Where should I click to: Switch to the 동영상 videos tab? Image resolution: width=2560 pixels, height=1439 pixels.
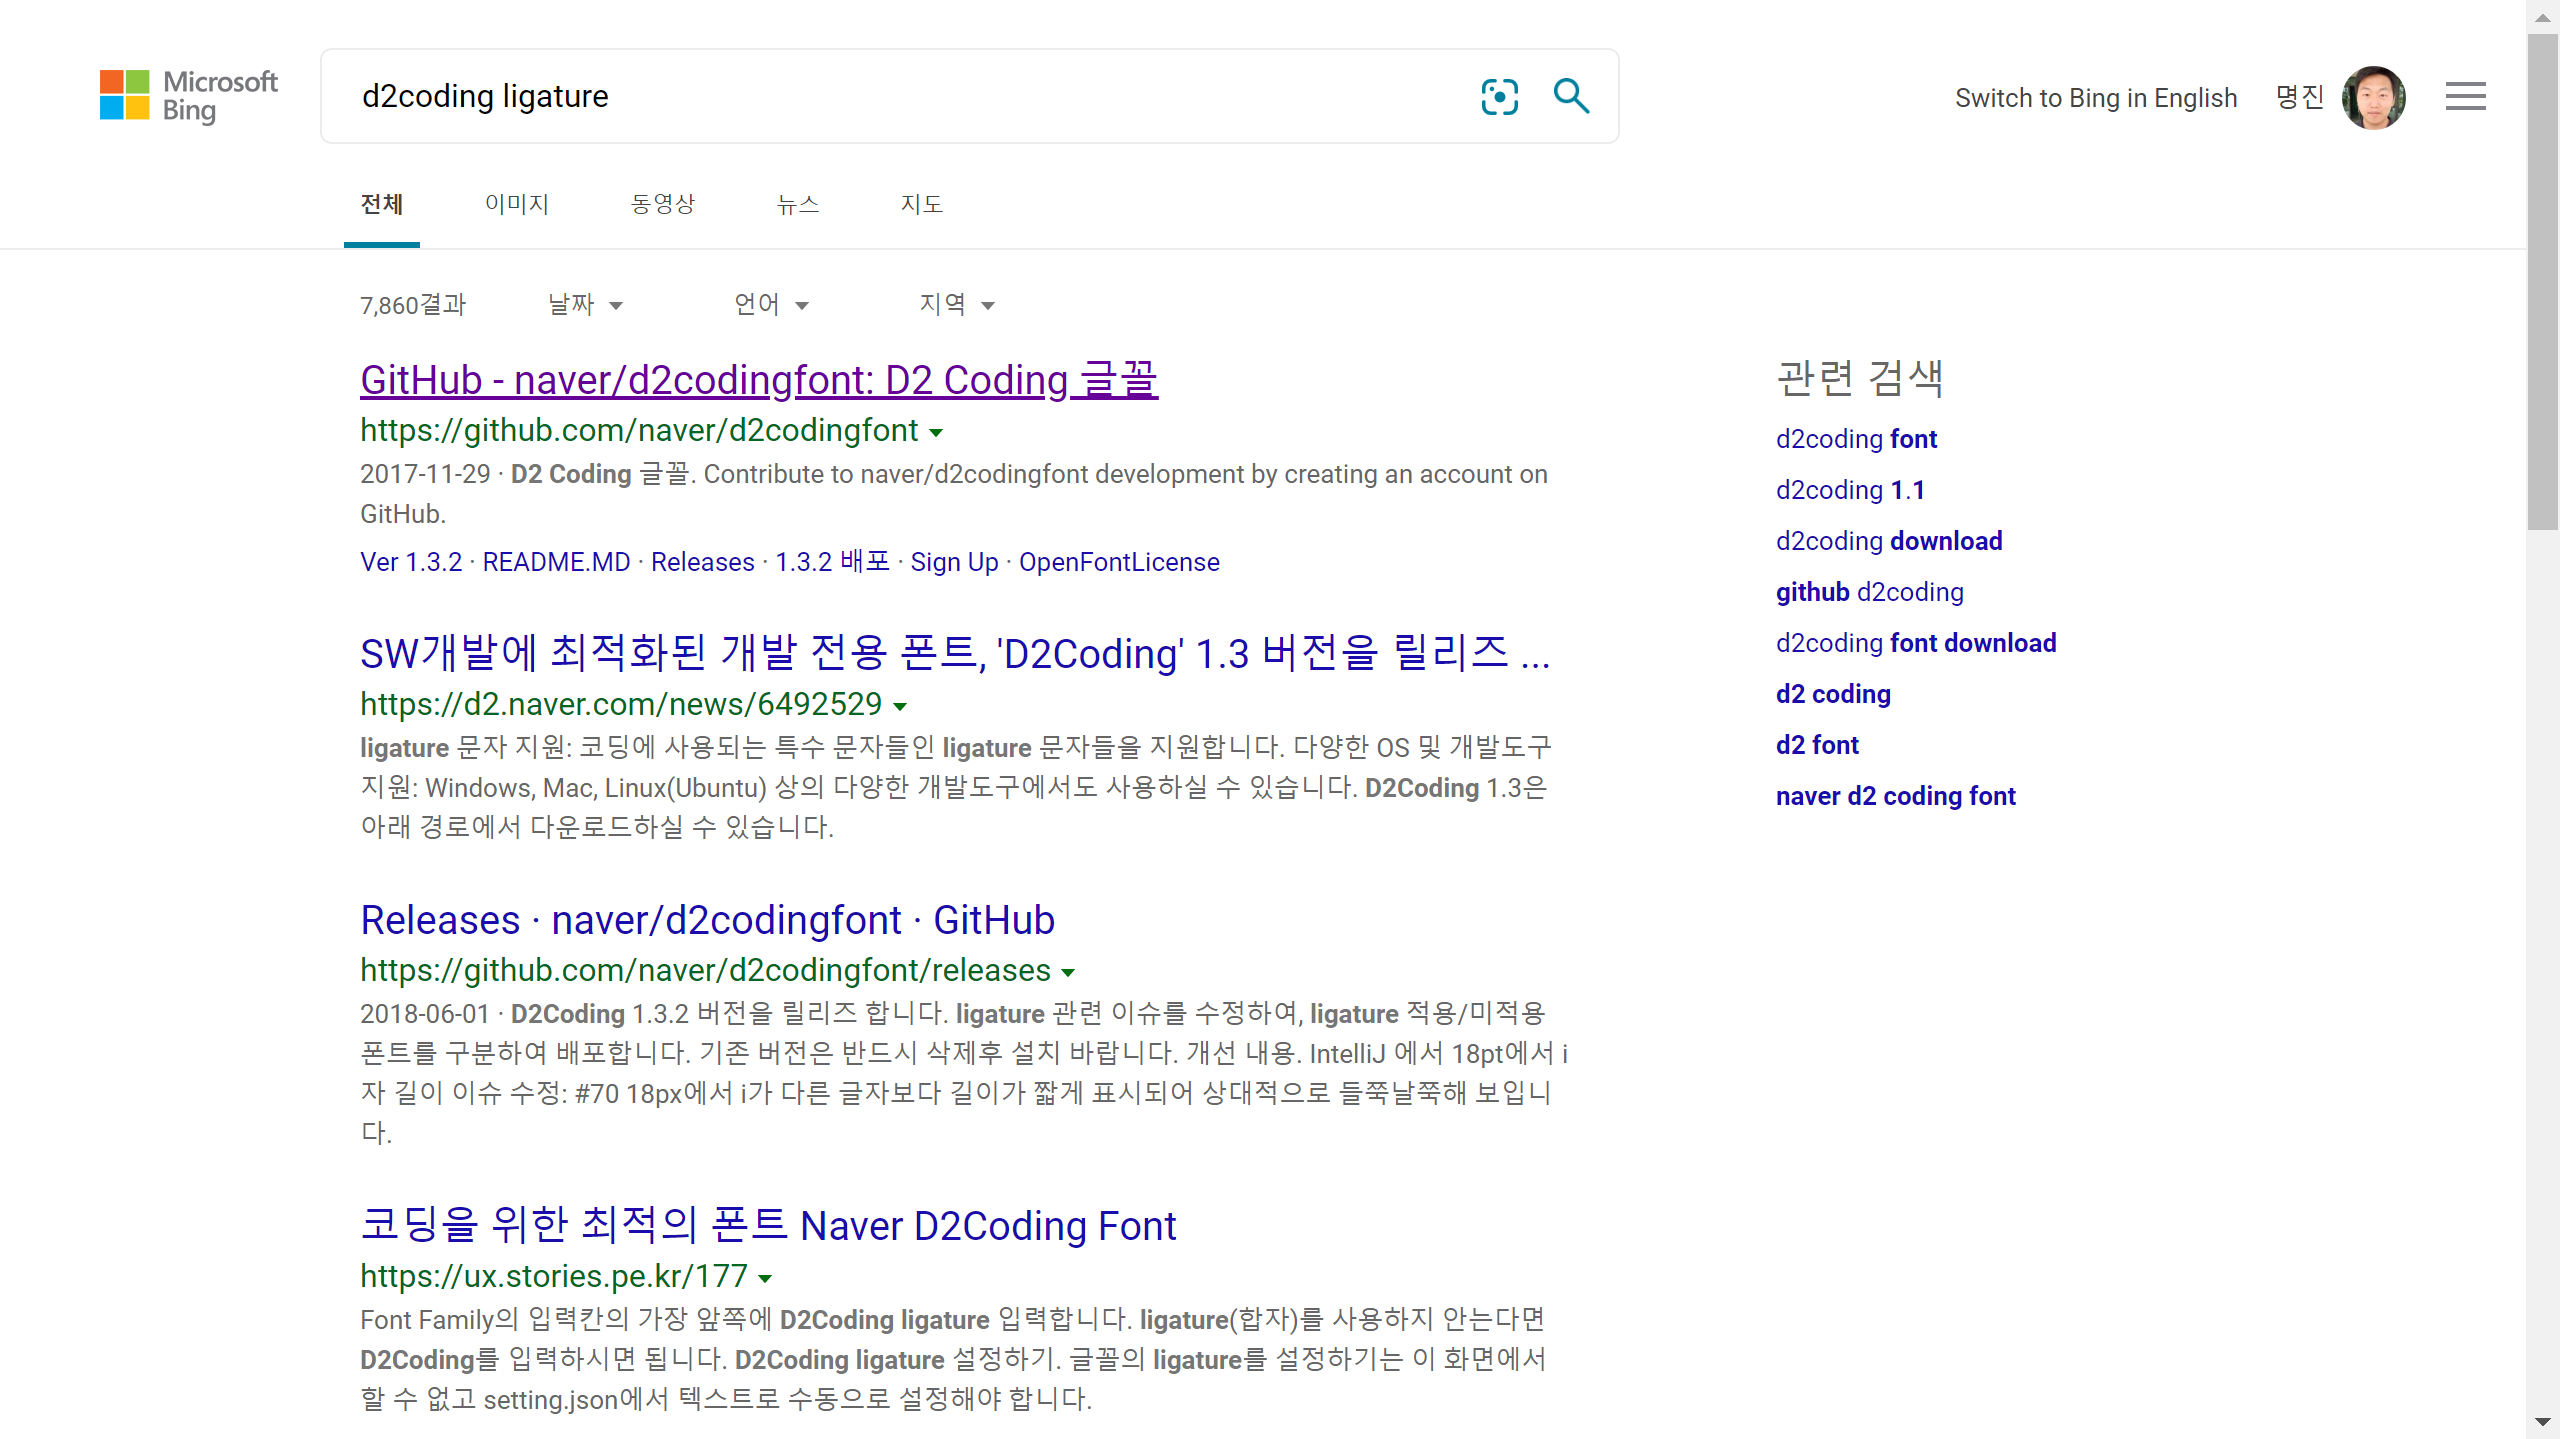pyautogui.click(x=662, y=205)
